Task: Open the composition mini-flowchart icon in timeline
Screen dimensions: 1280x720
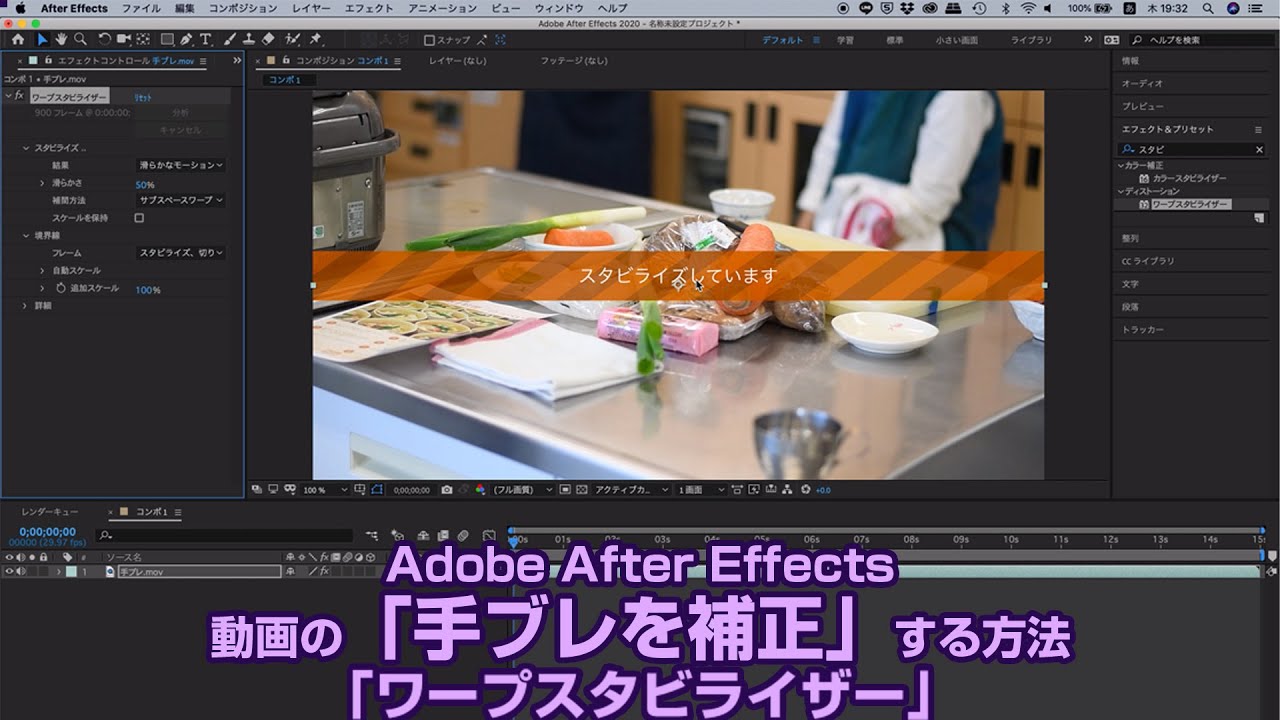Action: pos(372,536)
